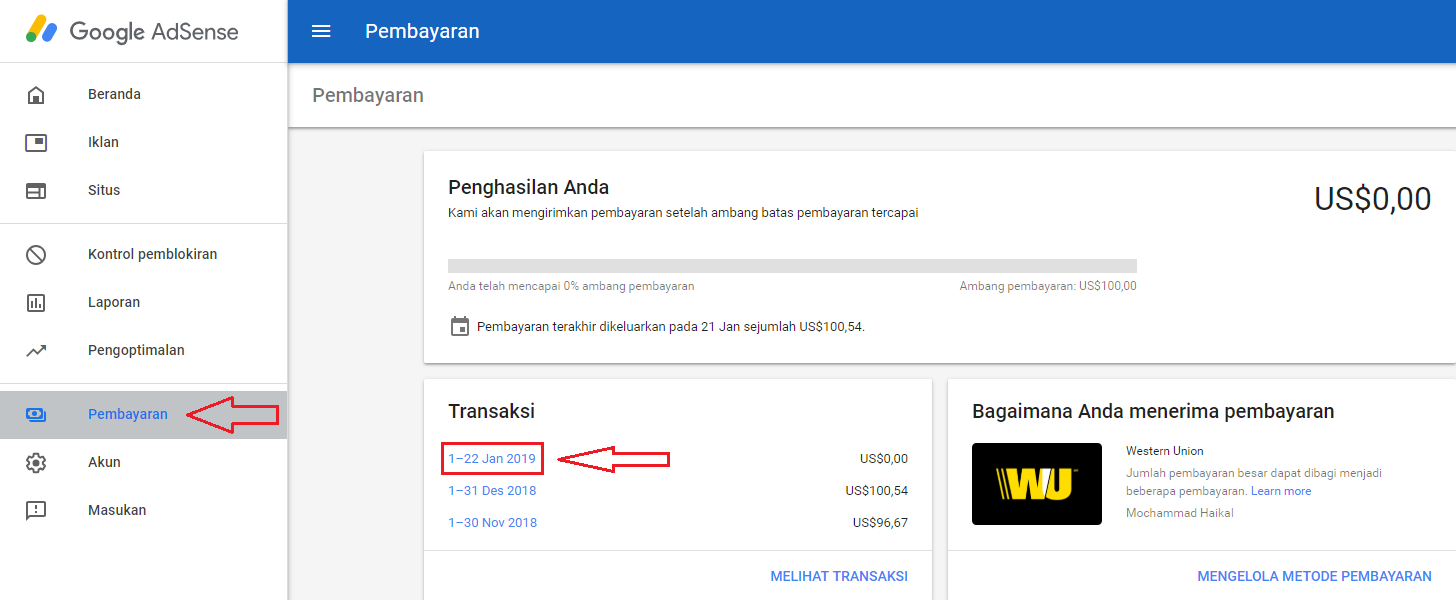Click the Western Union logo thumbnail
Image resolution: width=1456 pixels, height=600 pixels.
tap(1036, 484)
